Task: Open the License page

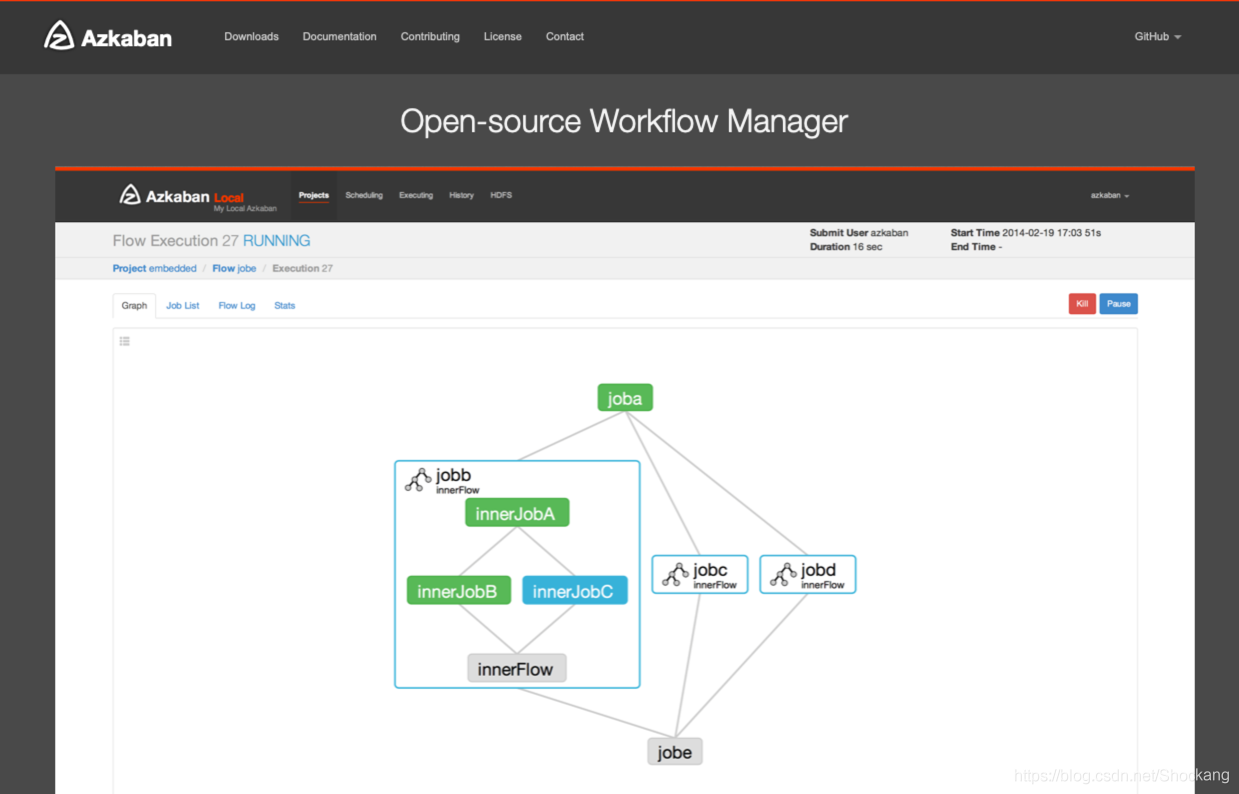Action: (503, 36)
